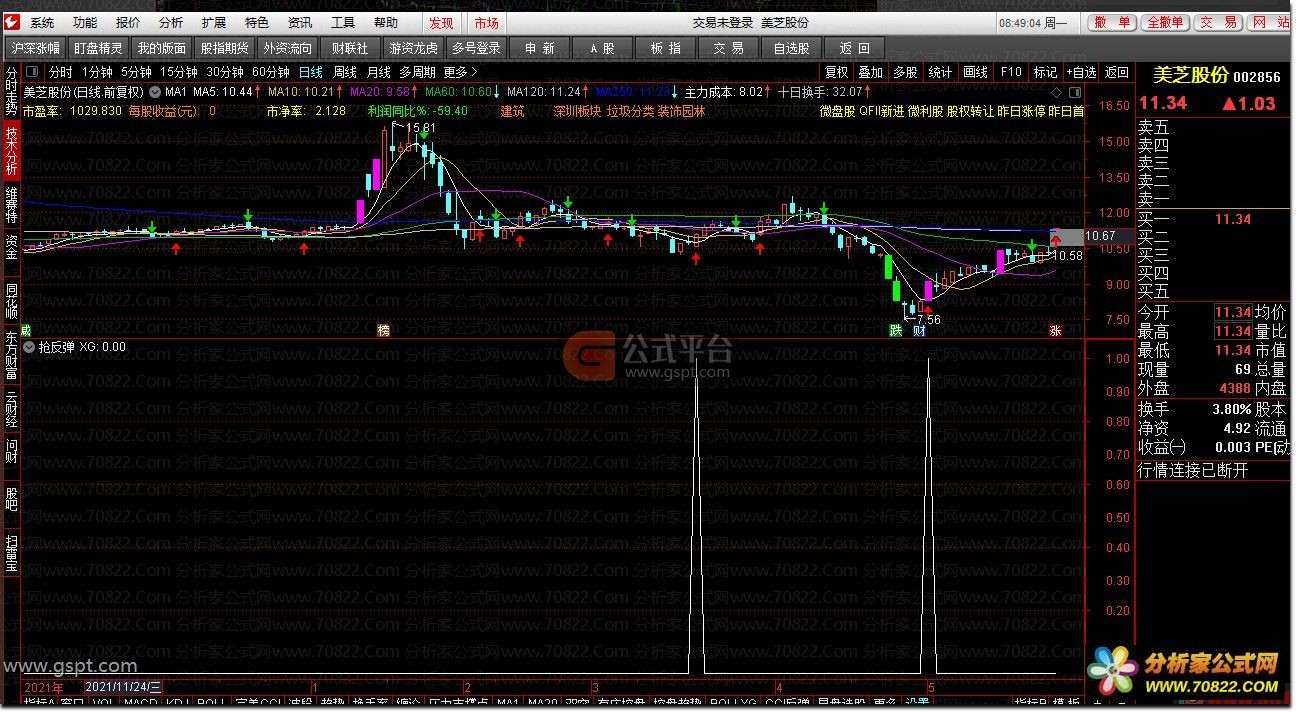1296x712 pixels.
Task: Open the 特色 menu
Action: [257, 22]
